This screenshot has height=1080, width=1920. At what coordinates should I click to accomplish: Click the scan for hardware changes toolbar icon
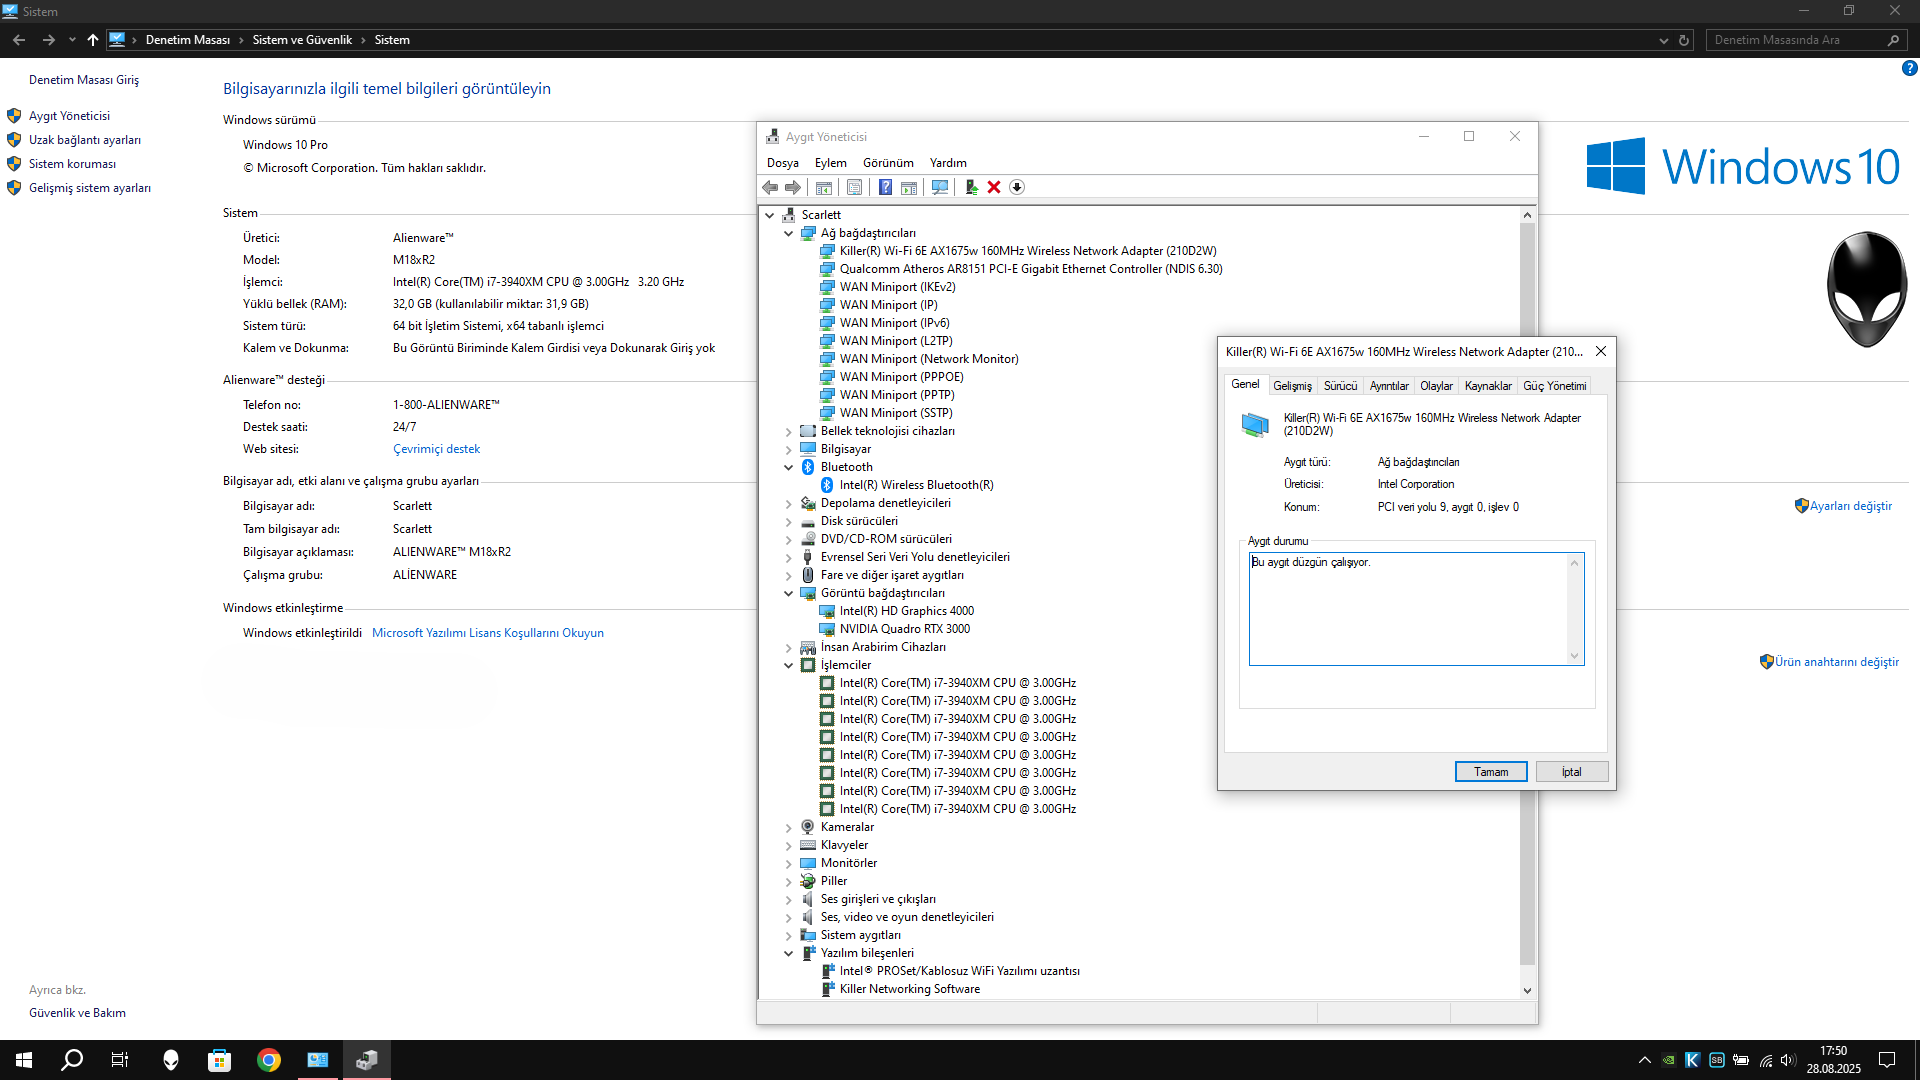pos(940,187)
